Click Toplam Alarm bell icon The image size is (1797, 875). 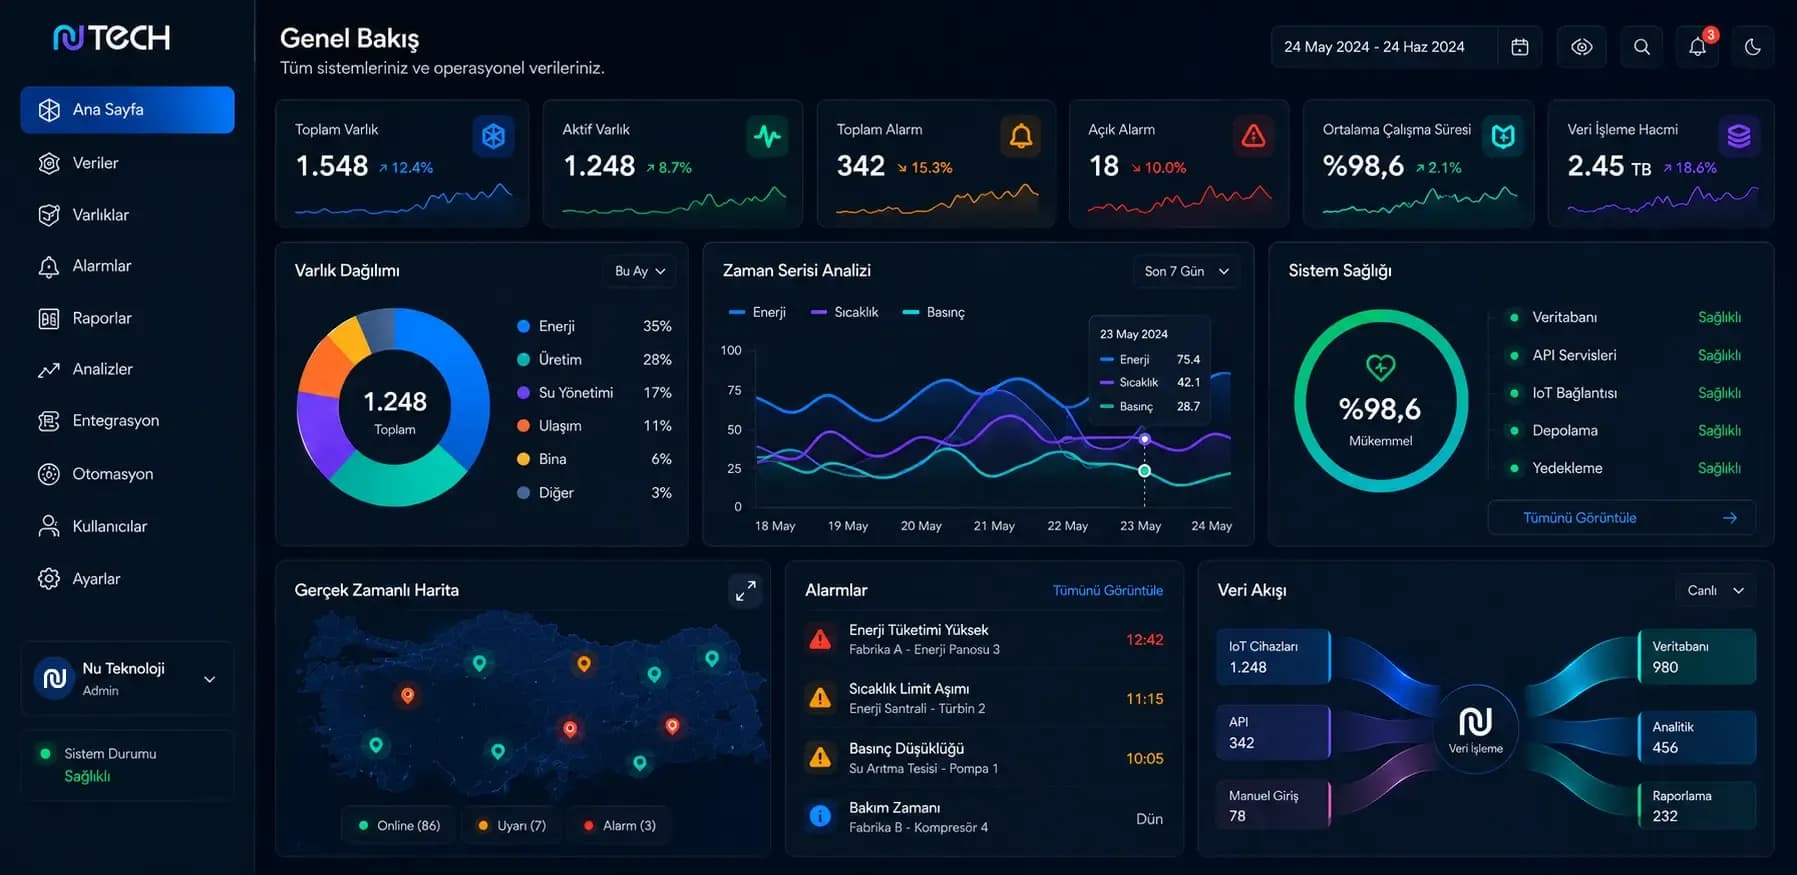pos(1020,136)
